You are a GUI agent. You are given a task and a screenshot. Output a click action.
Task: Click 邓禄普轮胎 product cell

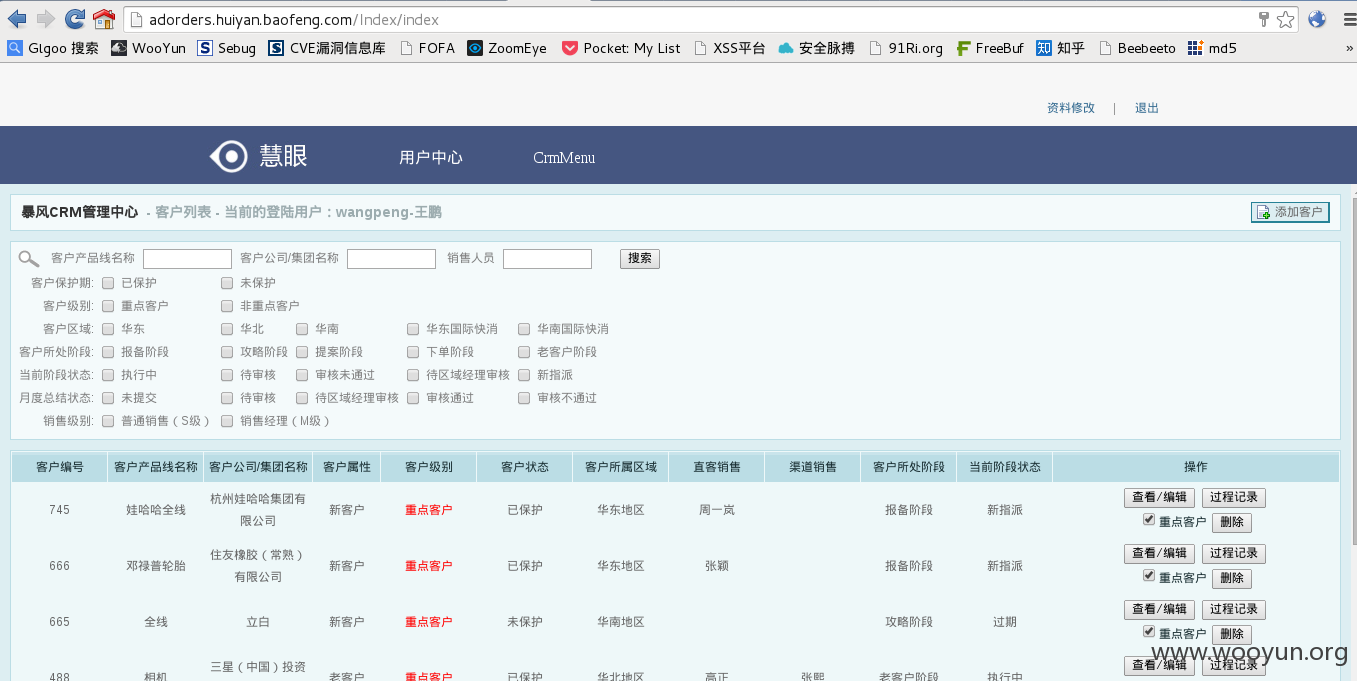tap(156, 566)
